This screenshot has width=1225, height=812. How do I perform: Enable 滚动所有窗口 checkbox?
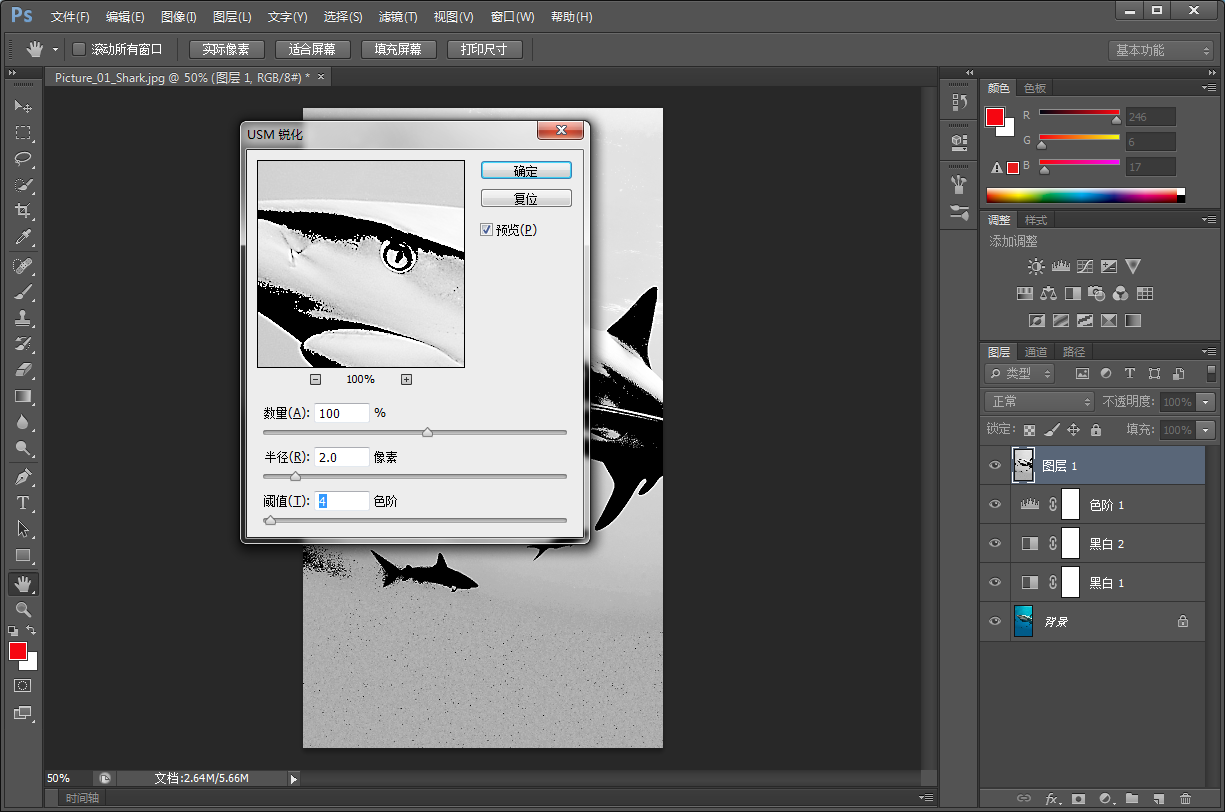(x=79, y=49)
